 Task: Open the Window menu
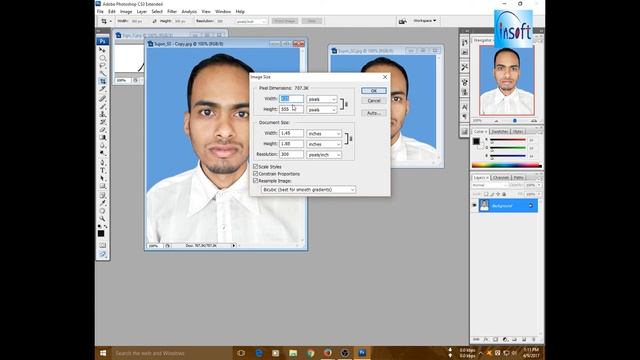point(222,11)
